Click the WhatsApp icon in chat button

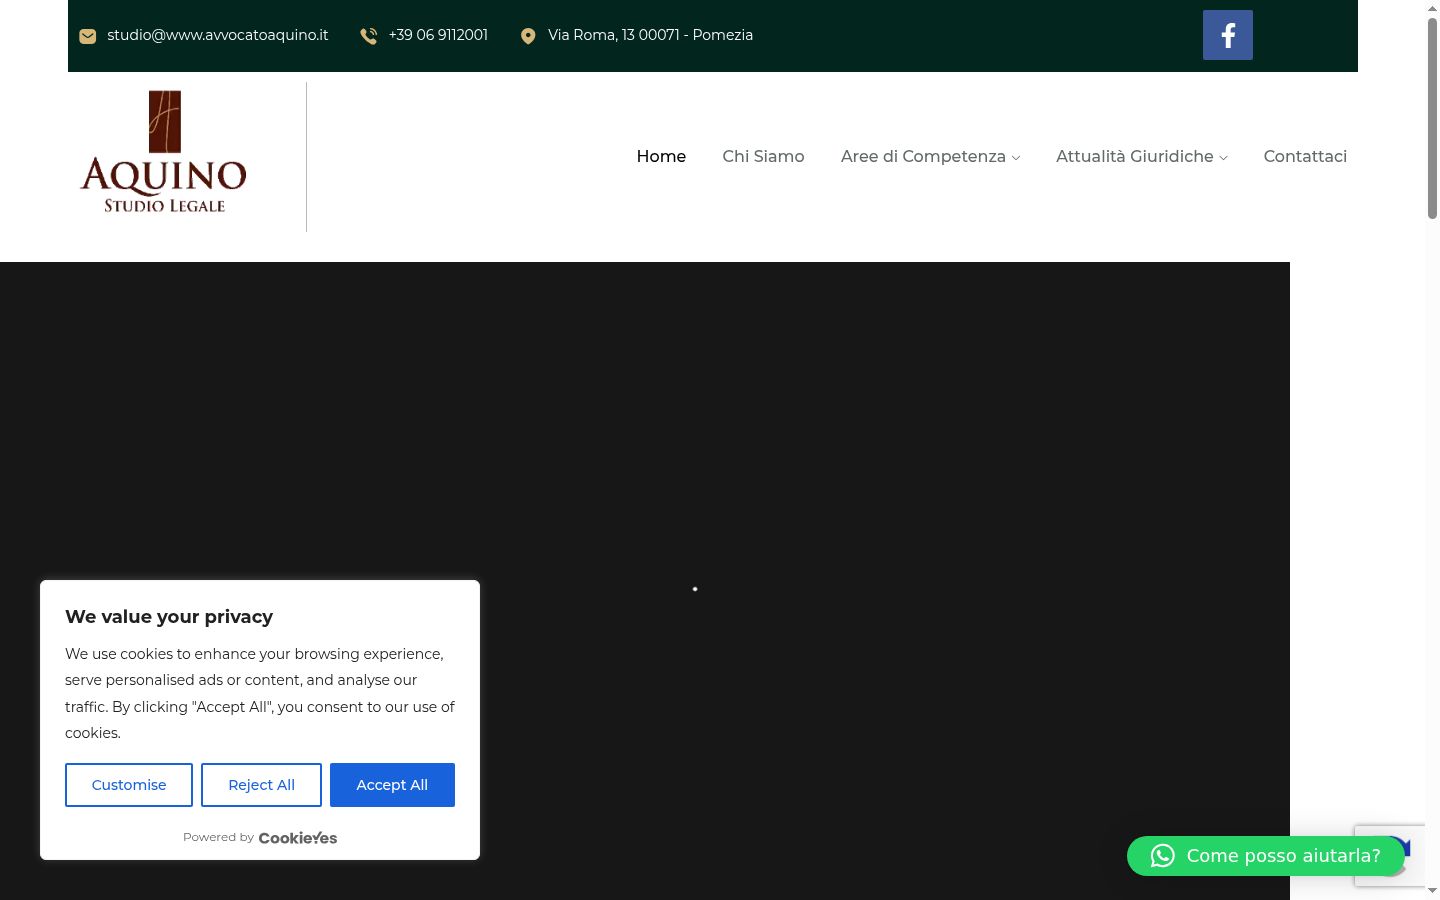click(x=1162, y=856)
